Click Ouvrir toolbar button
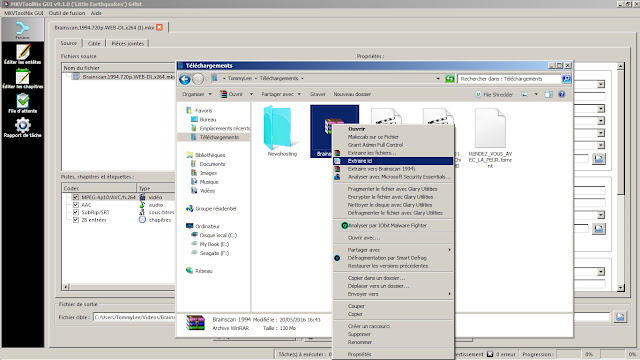 (x=232, y=94)
